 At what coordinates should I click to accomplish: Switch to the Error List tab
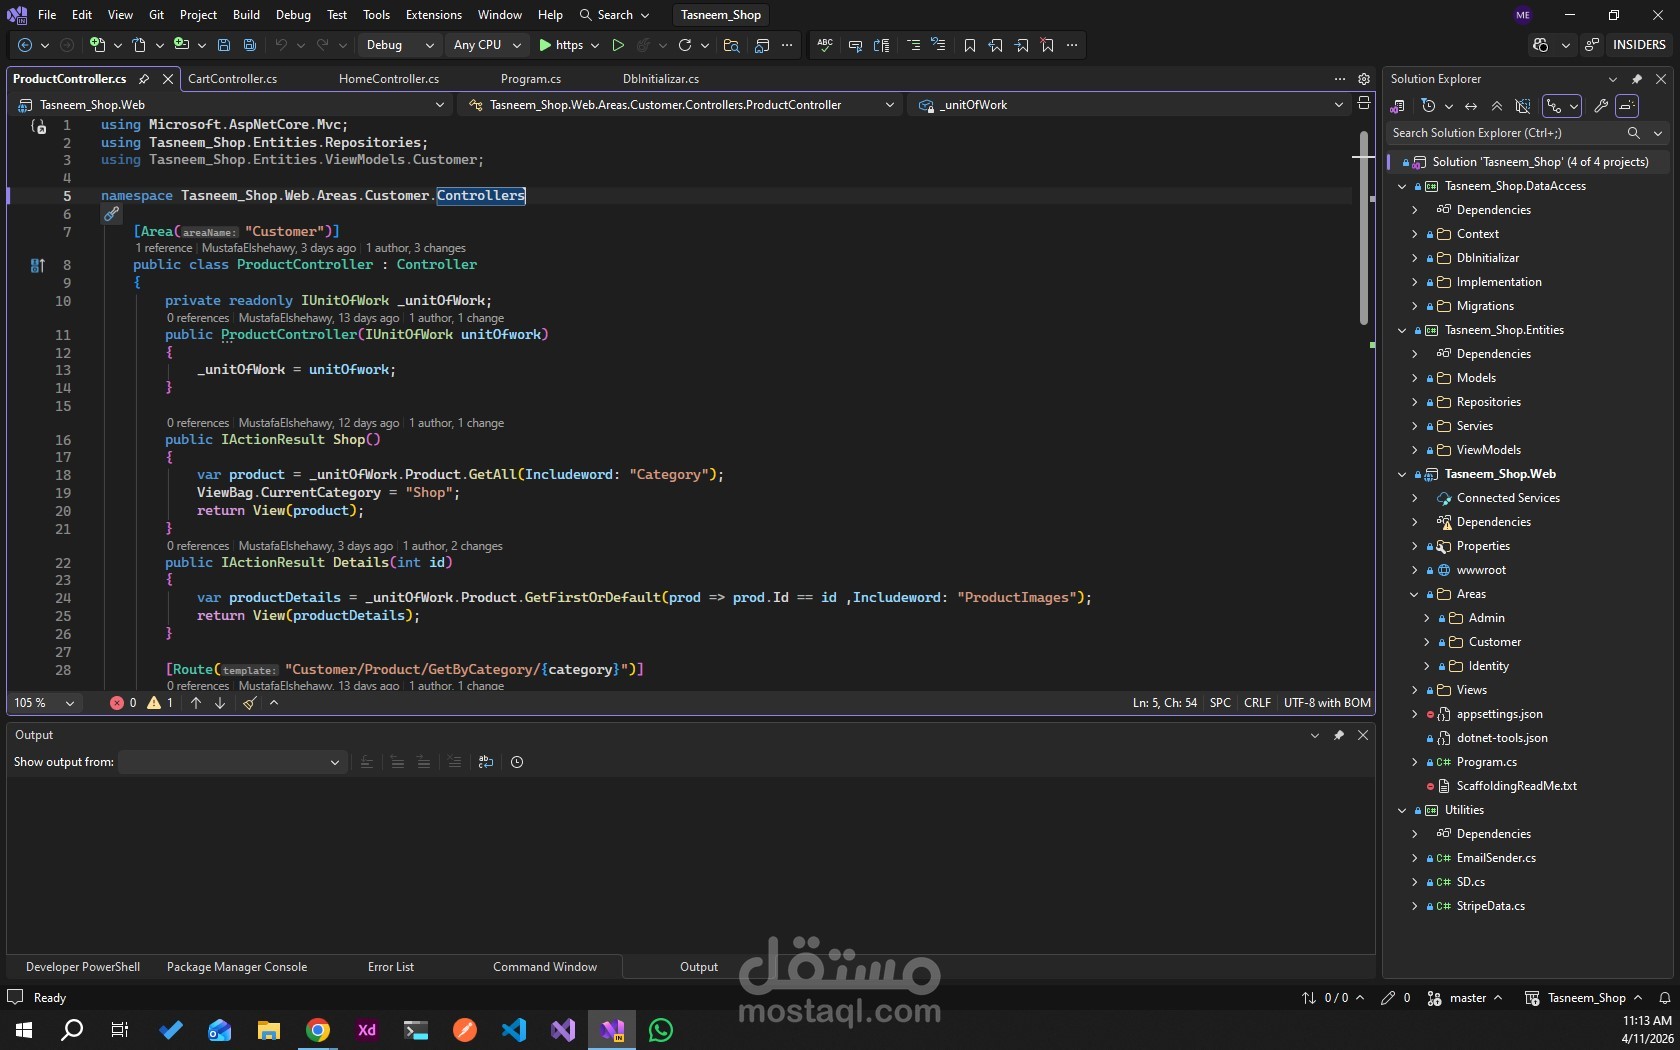click(x=391, y=967)
